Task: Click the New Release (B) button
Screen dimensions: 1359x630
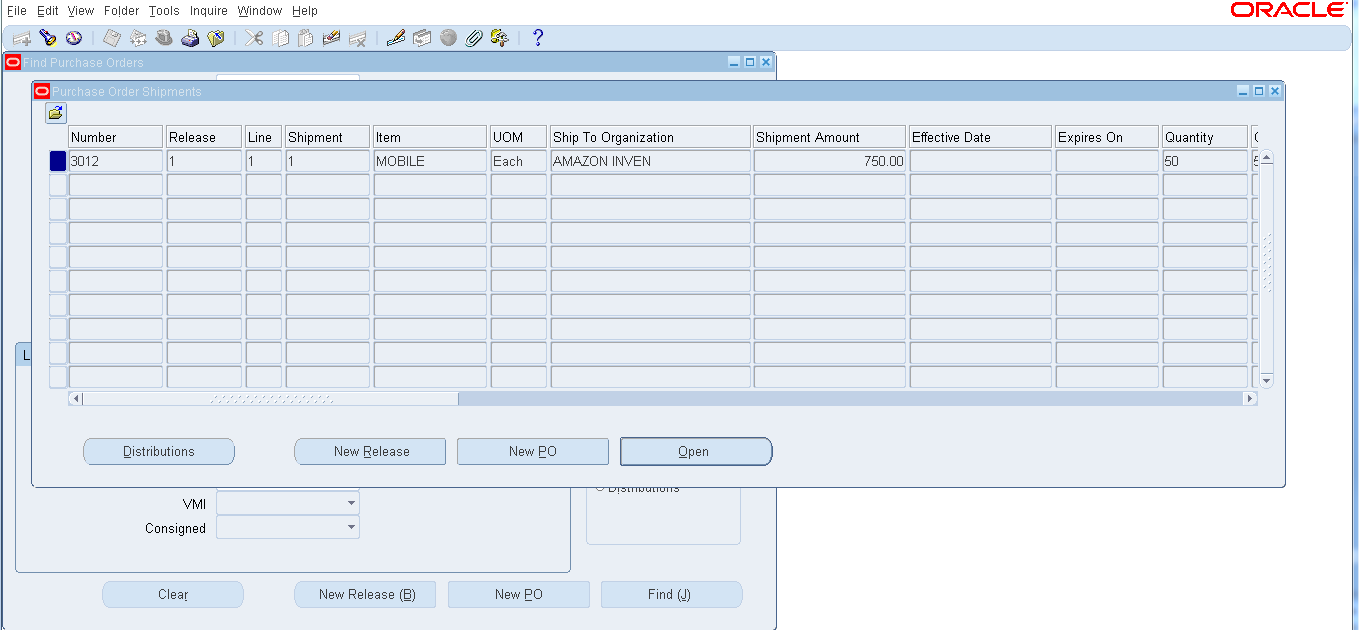Action: (367, 595)
